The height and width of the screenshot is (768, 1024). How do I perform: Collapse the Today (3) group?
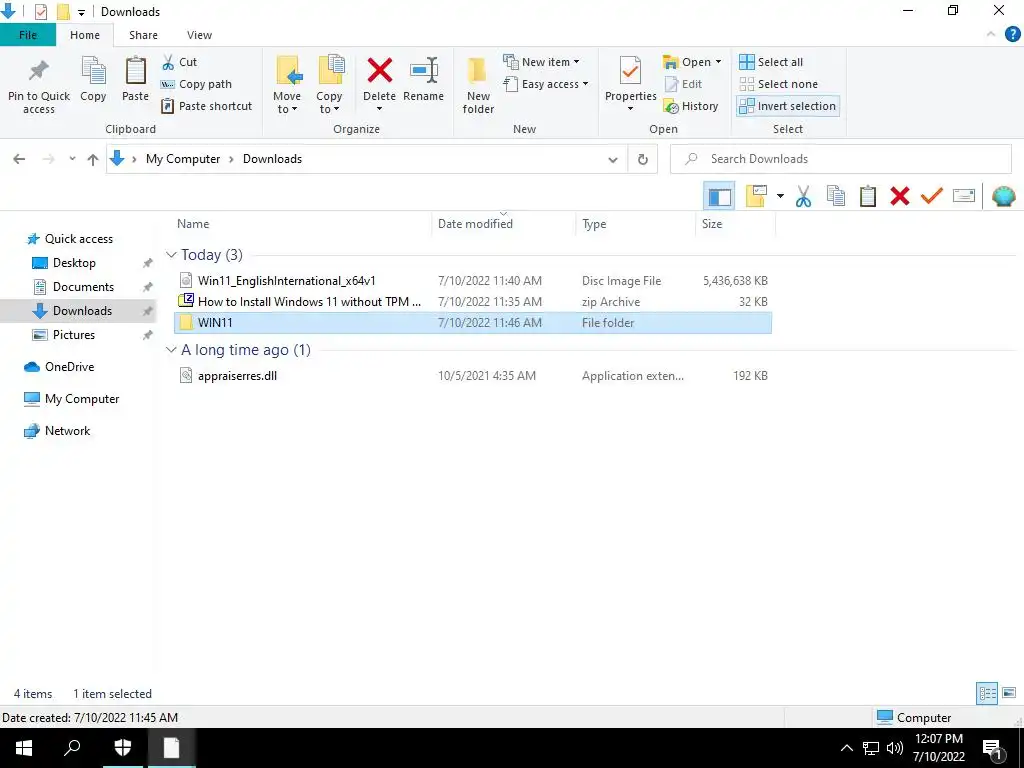(171, 255)
